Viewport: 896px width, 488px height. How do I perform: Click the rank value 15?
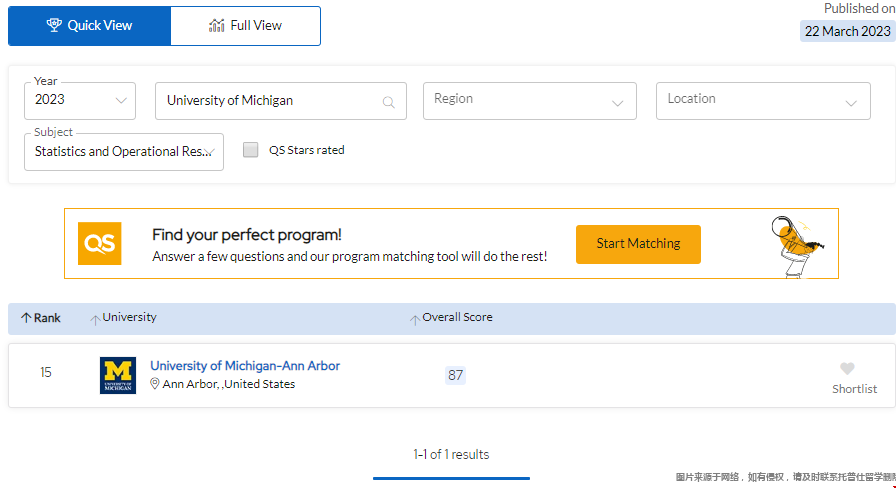[46, 373]
